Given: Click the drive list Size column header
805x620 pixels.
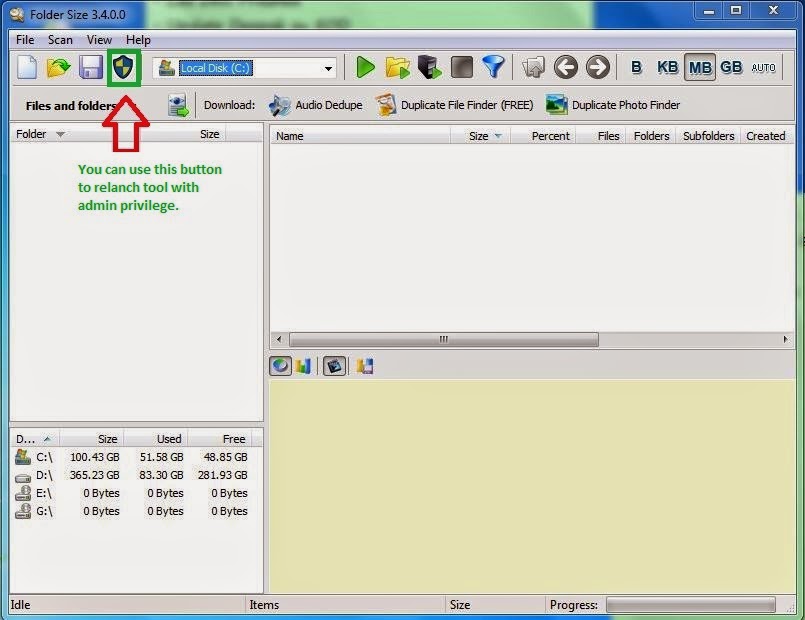Looking at the screenshot, I should [91, 439].
